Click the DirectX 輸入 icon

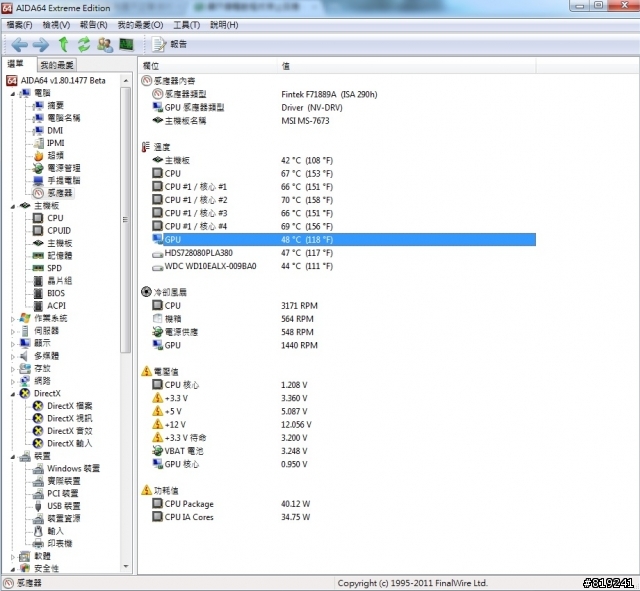pyautogui.click(x=38, y=444)
